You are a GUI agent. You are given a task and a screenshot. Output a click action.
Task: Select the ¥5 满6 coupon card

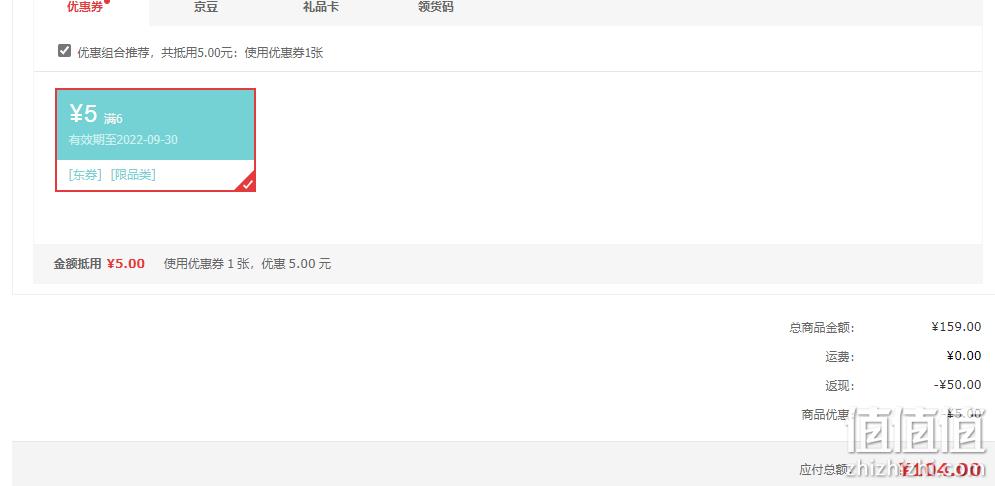pos(155,140)
